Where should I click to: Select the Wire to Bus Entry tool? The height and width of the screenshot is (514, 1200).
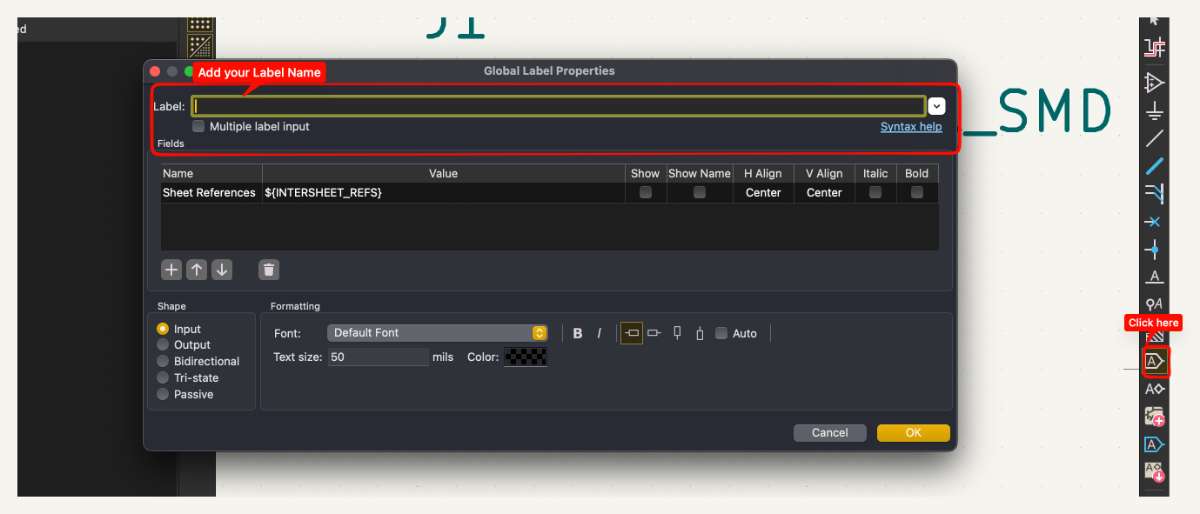[x=1155, y=193]
